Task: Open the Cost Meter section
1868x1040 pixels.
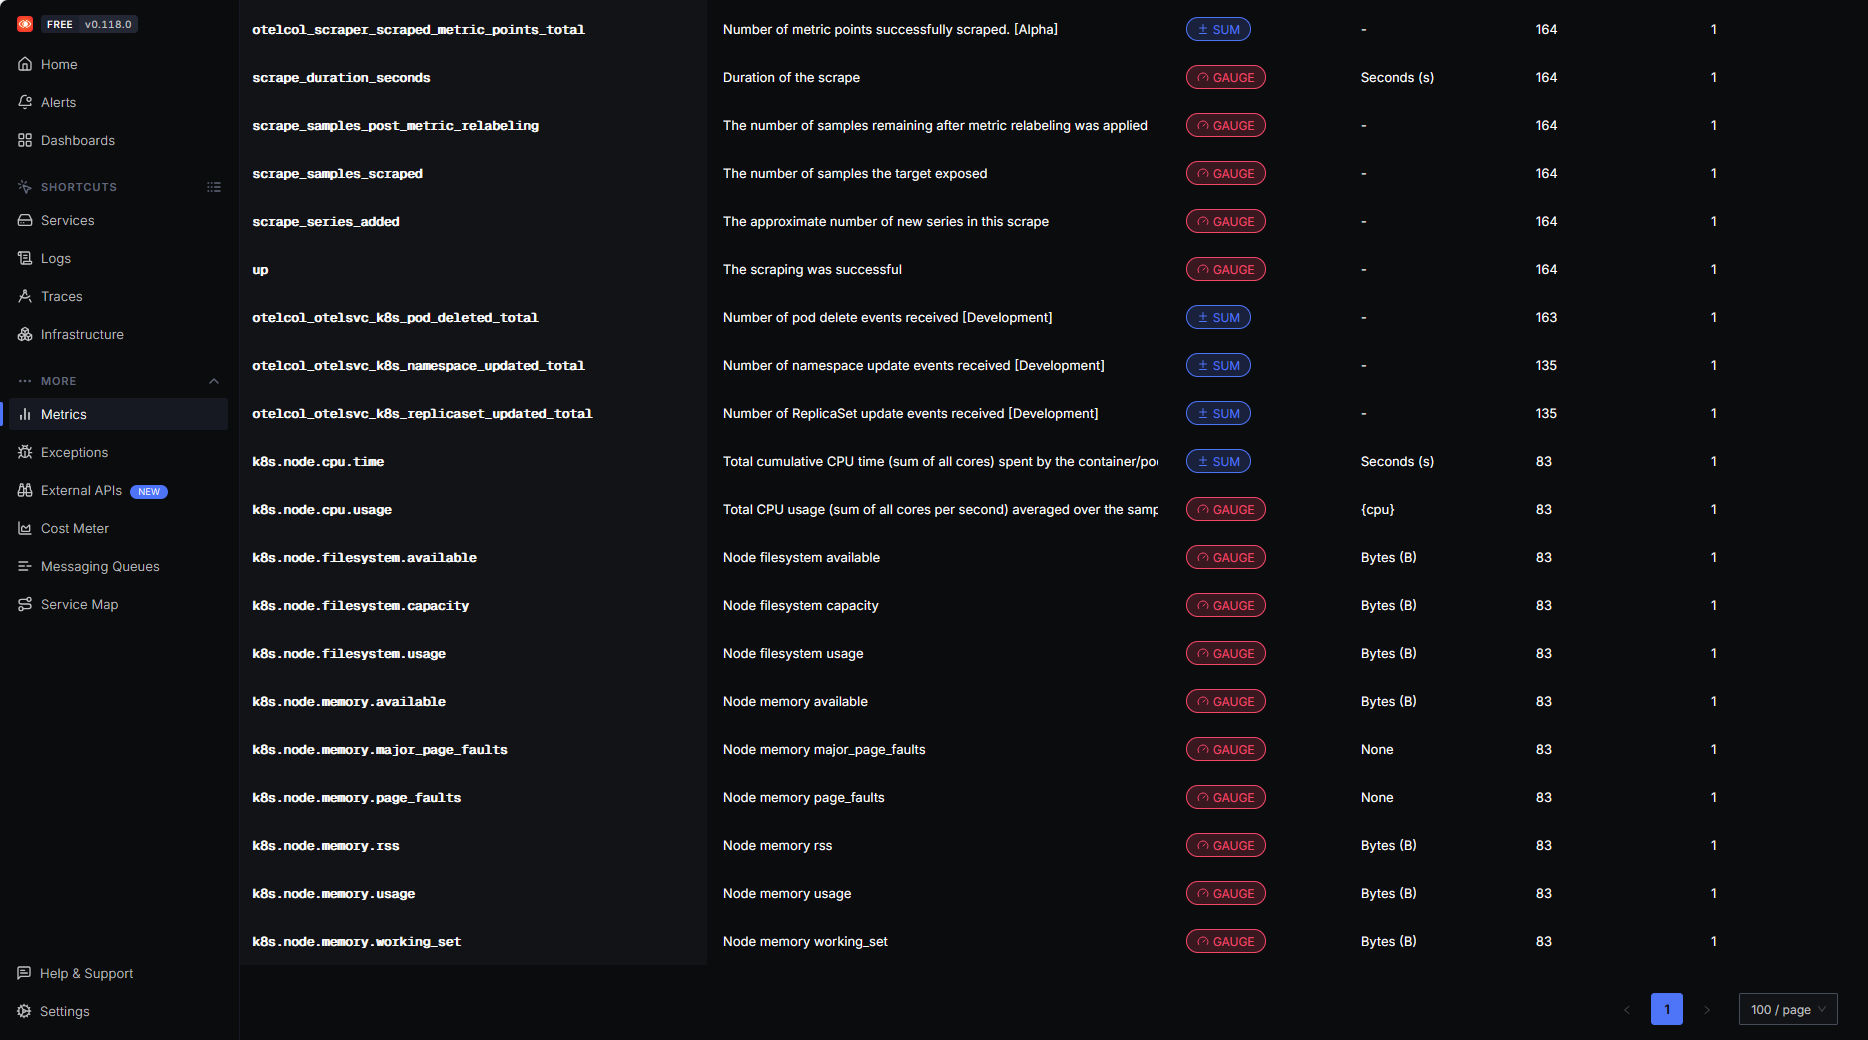Action: click(x=74, y=528)
